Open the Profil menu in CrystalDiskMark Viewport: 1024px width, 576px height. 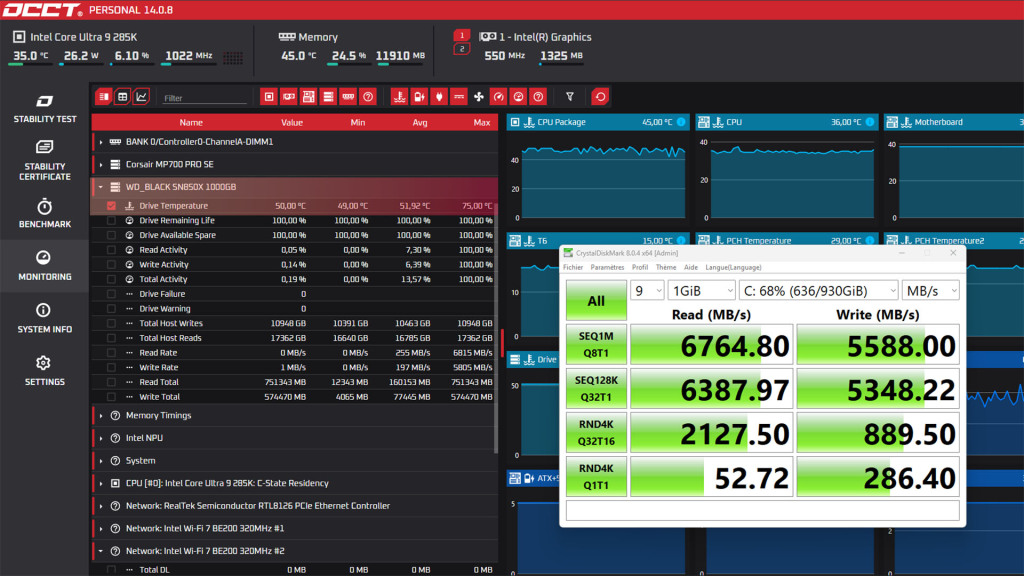pos(640,267)
